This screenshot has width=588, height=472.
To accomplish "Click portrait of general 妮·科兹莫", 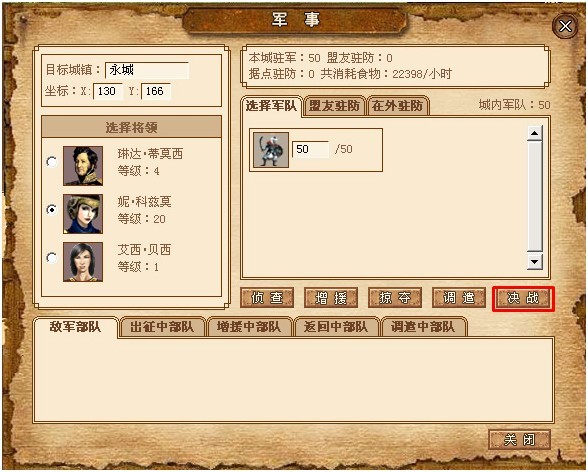I will [83, 214].
